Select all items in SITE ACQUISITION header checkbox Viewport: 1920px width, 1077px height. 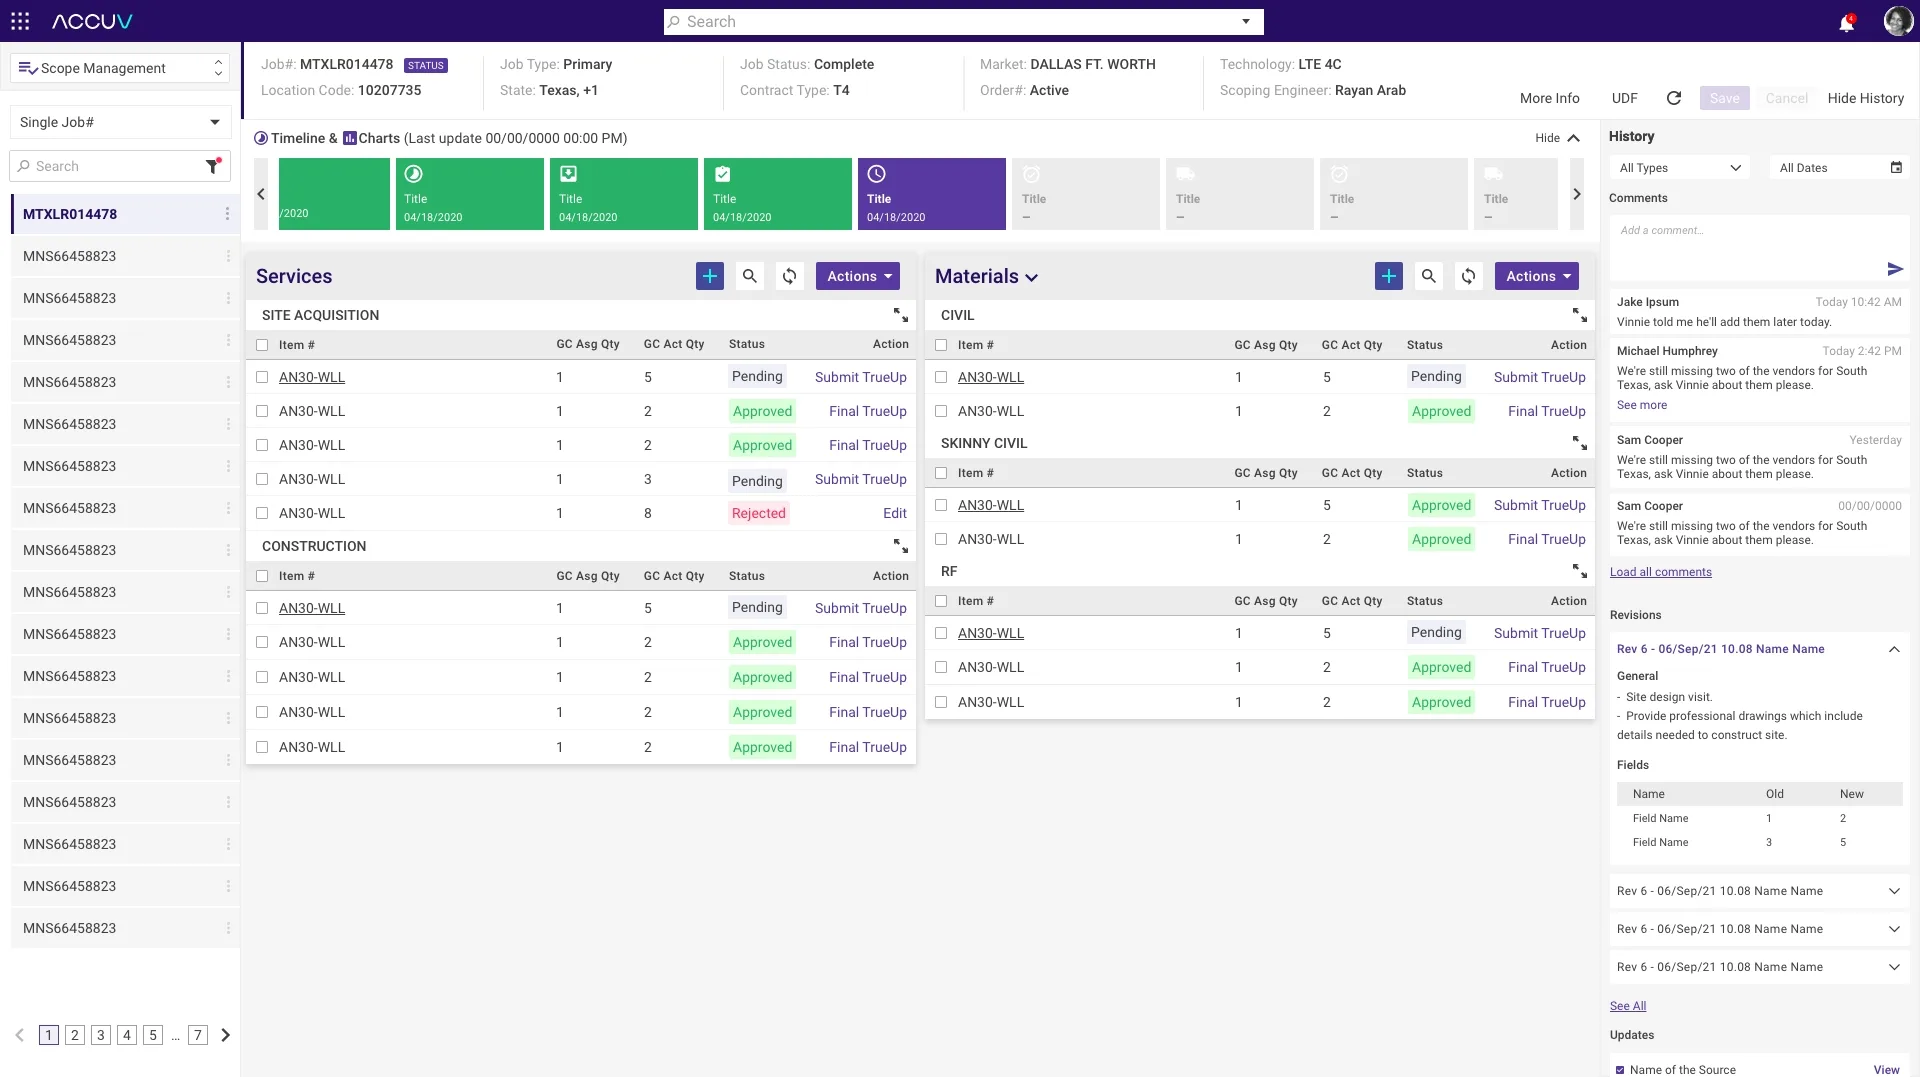click(262, 345)
